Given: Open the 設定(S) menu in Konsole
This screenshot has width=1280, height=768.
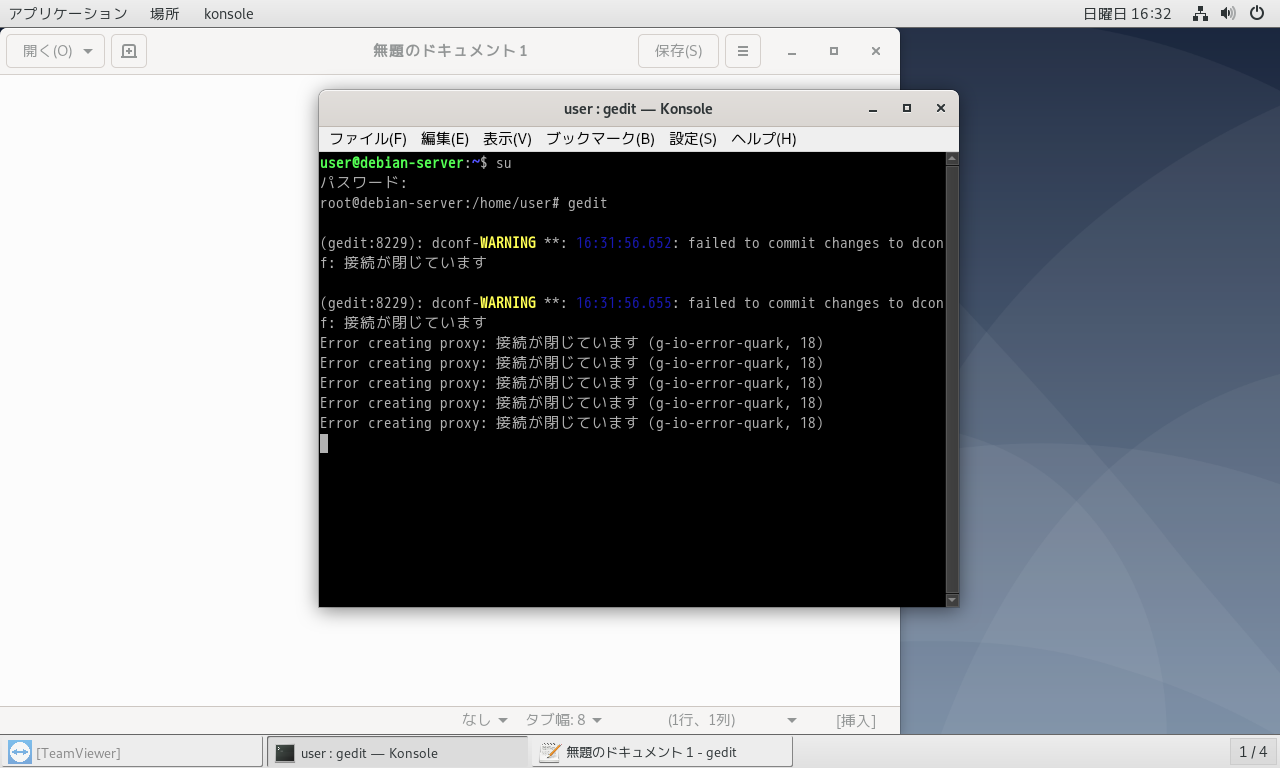Looking at the screenshot, I should point(692,139).
